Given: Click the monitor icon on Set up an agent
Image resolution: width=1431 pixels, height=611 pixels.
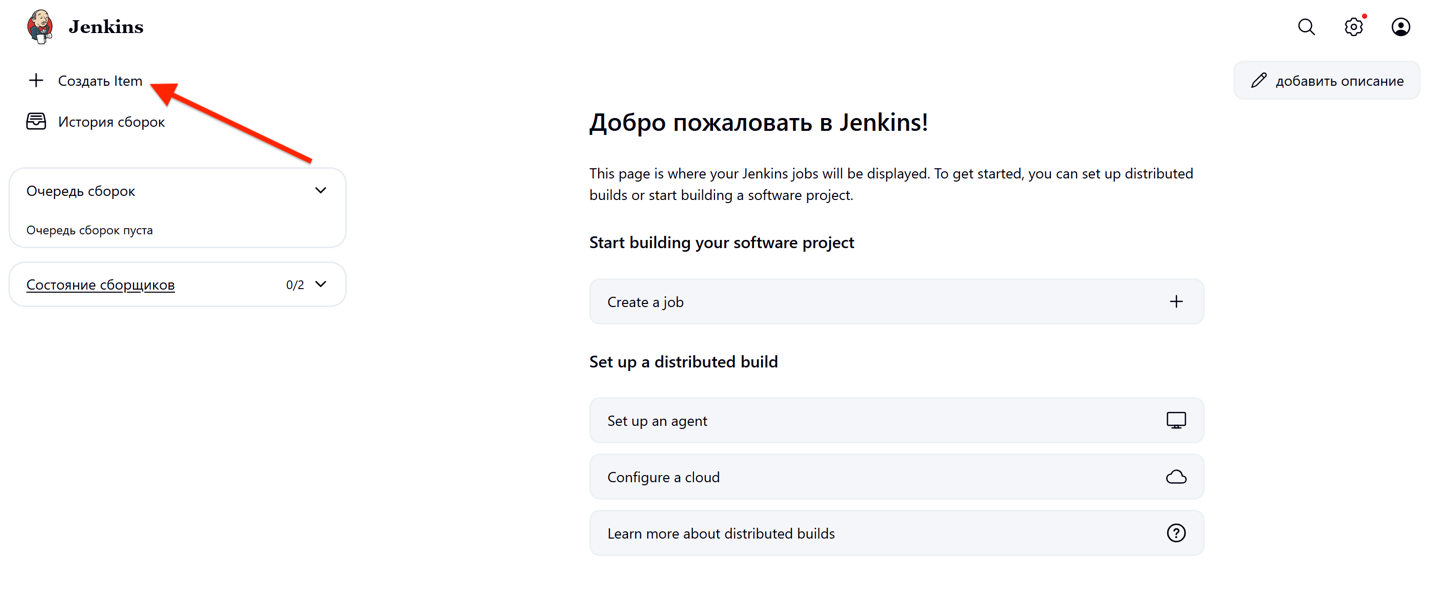Looking at the screenshot, I should coord(1176,420).
